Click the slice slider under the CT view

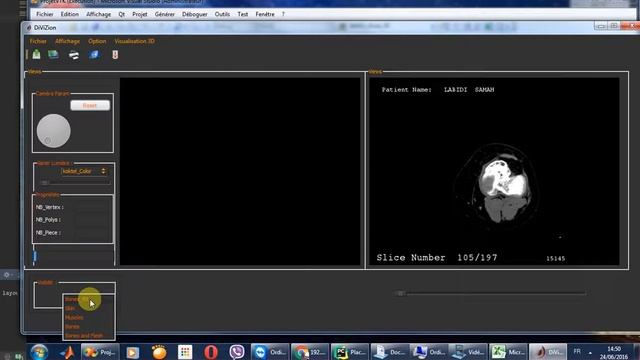(490, 293)
